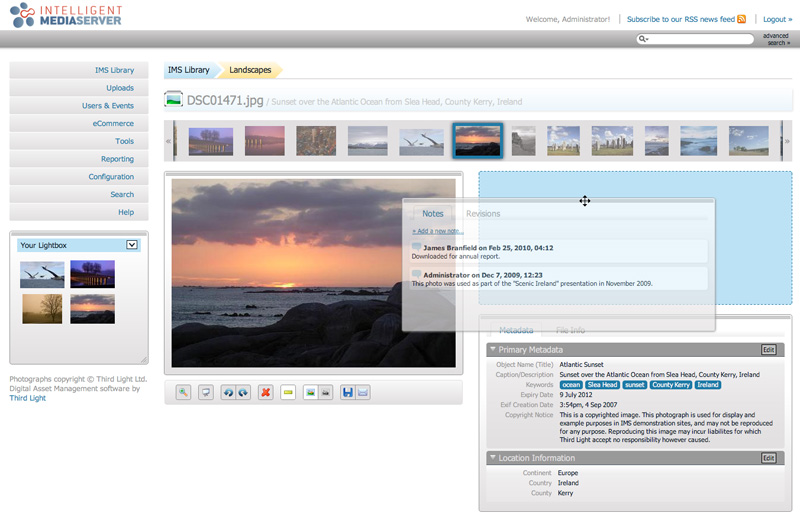Screen dimensions: 800x529
Task: Open IMS Library in sidebar menu
Action: tap(79, 70)
